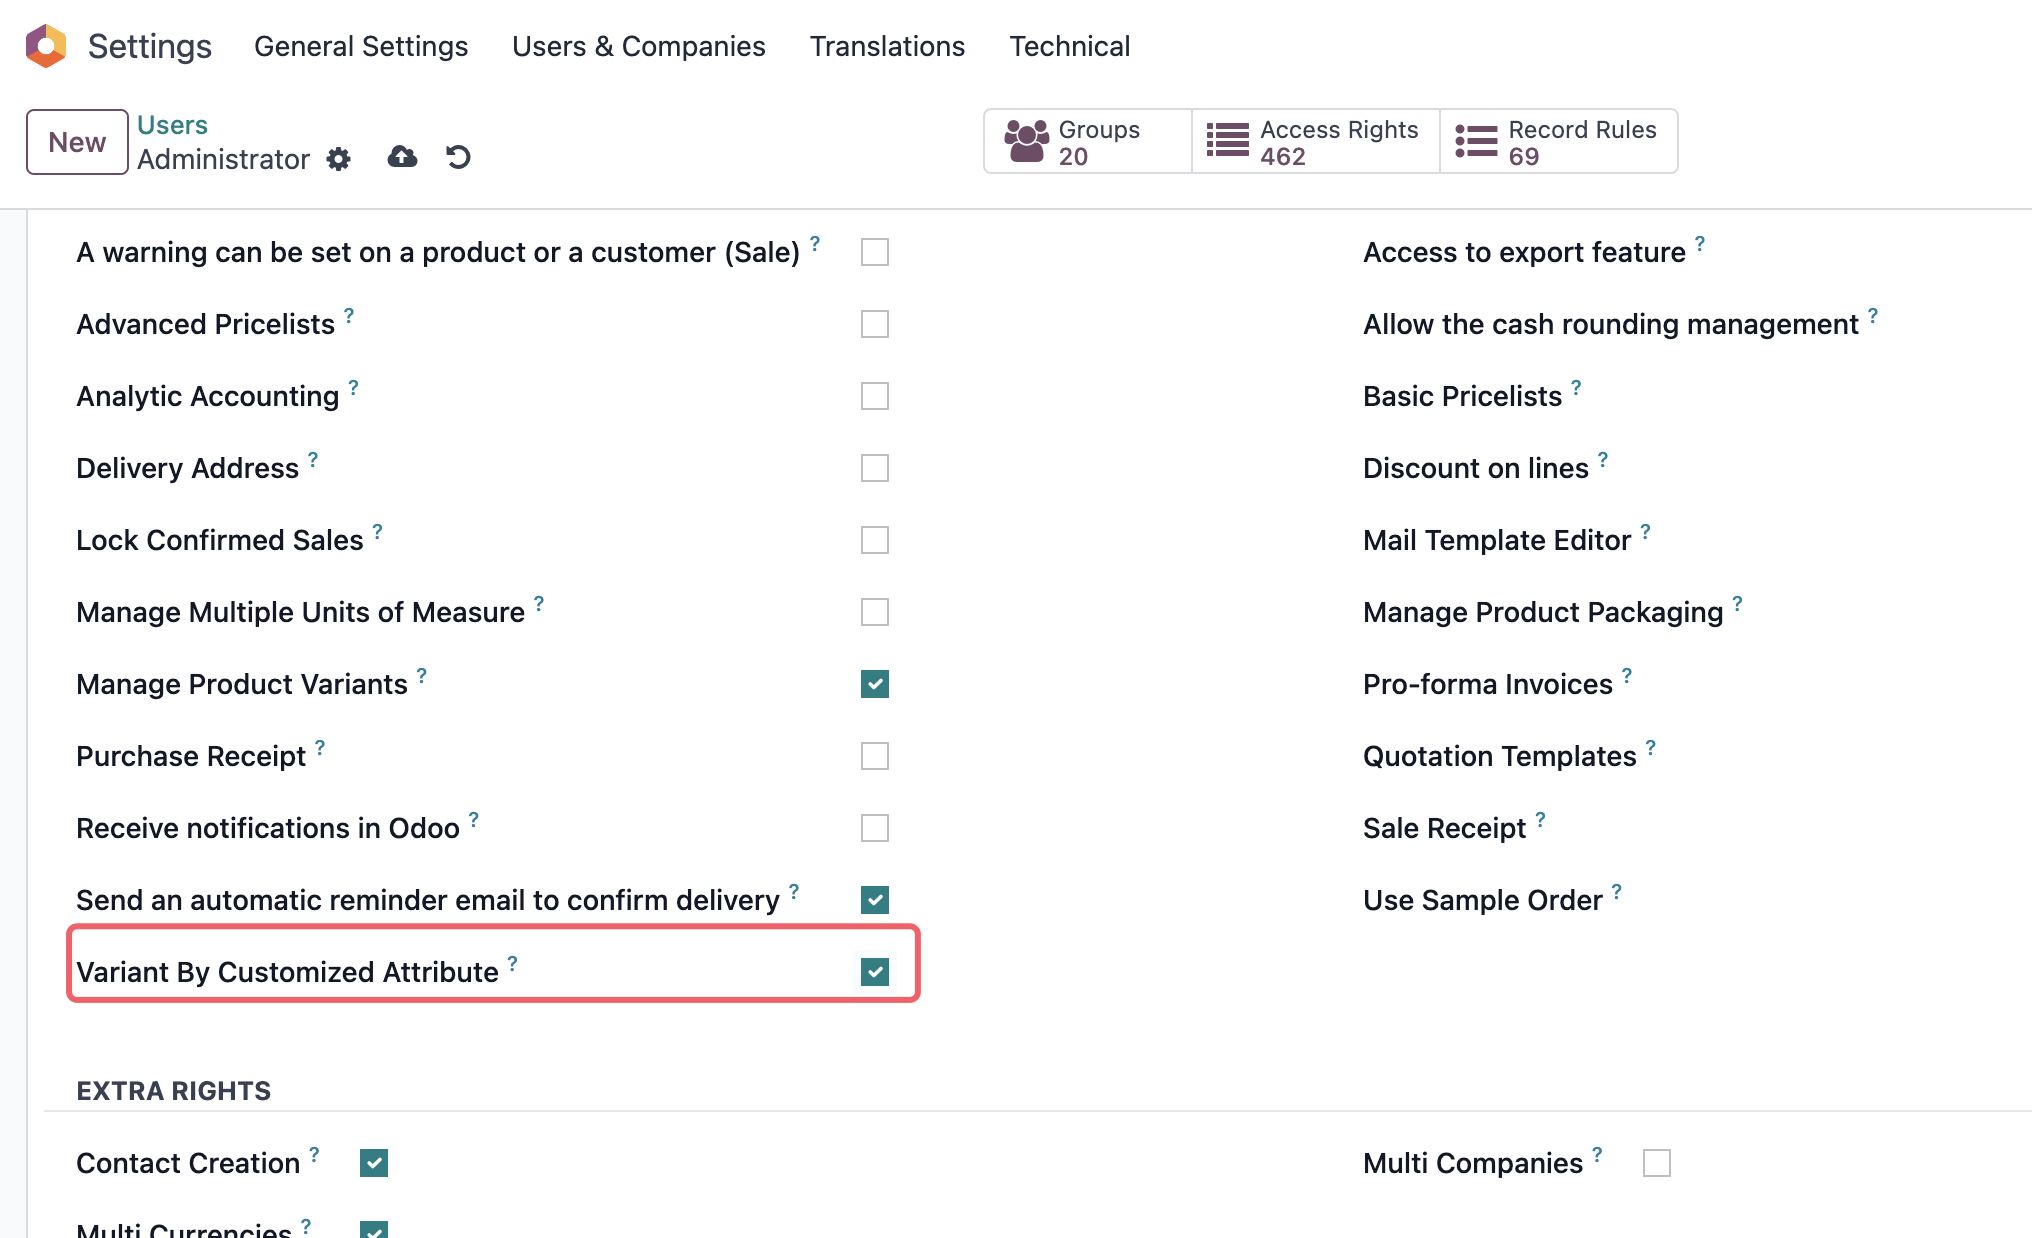This screenshot has width=2032, height=1238.
Task: Enable Manage Multiple Units of Measure
Action: click(875, 612)
